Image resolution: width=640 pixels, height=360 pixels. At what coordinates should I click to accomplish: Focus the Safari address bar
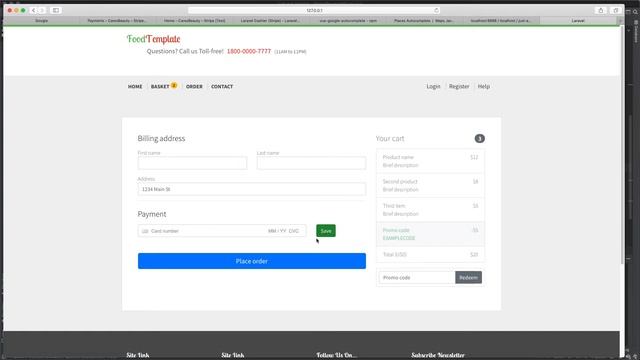click(x=314, y=10)
